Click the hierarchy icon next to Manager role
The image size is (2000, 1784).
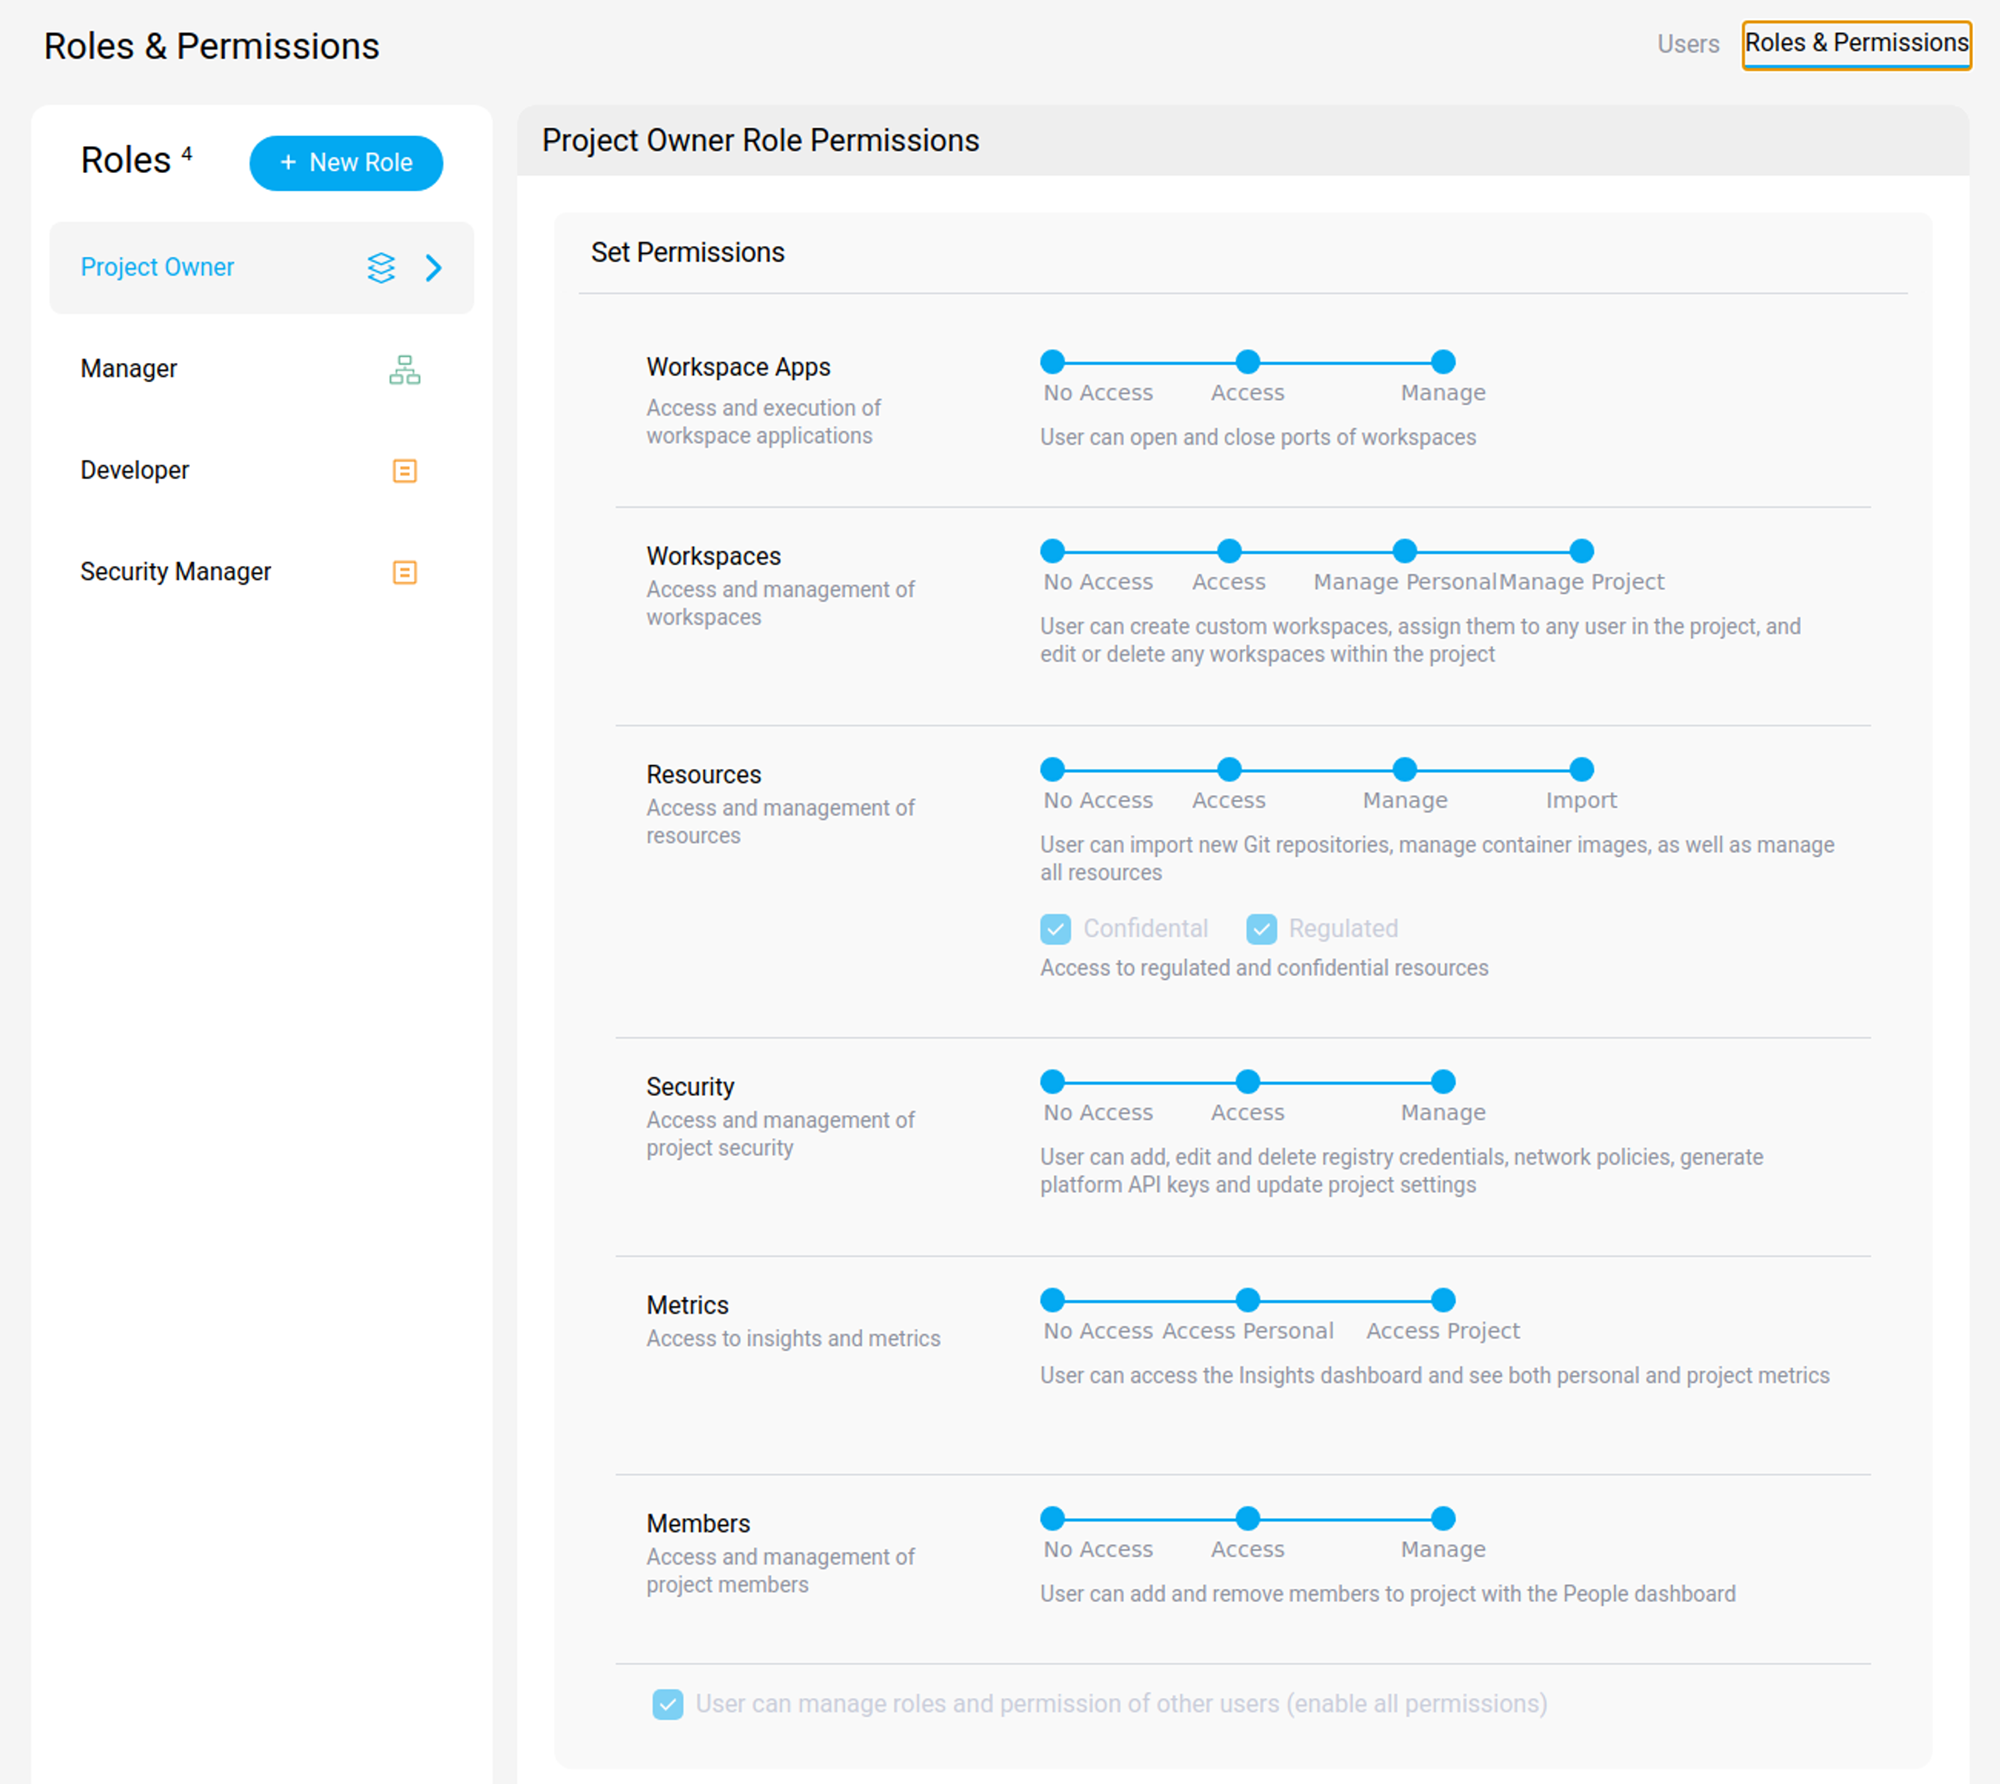coord(404,369)
